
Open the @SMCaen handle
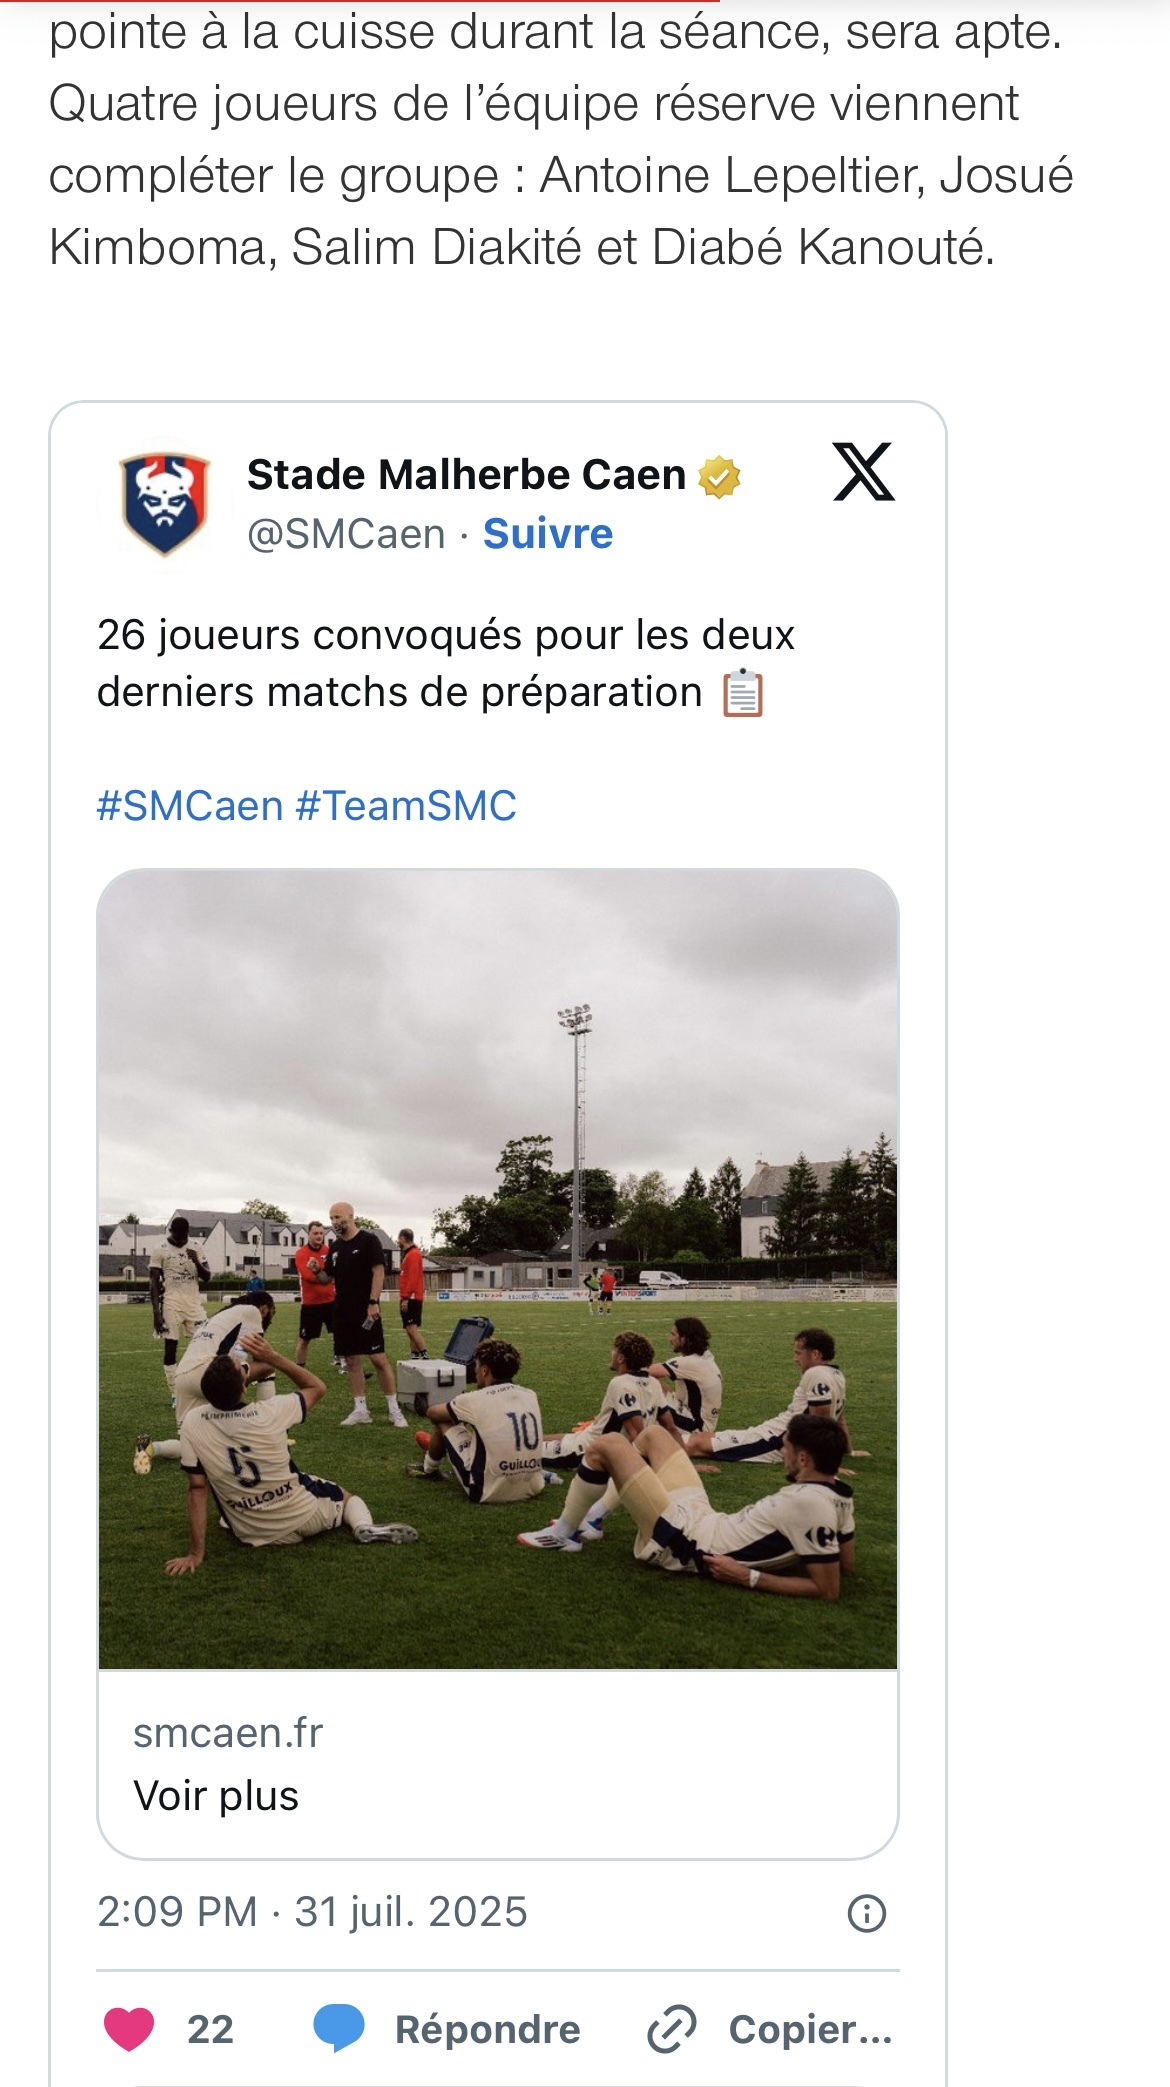click(346, 534)
